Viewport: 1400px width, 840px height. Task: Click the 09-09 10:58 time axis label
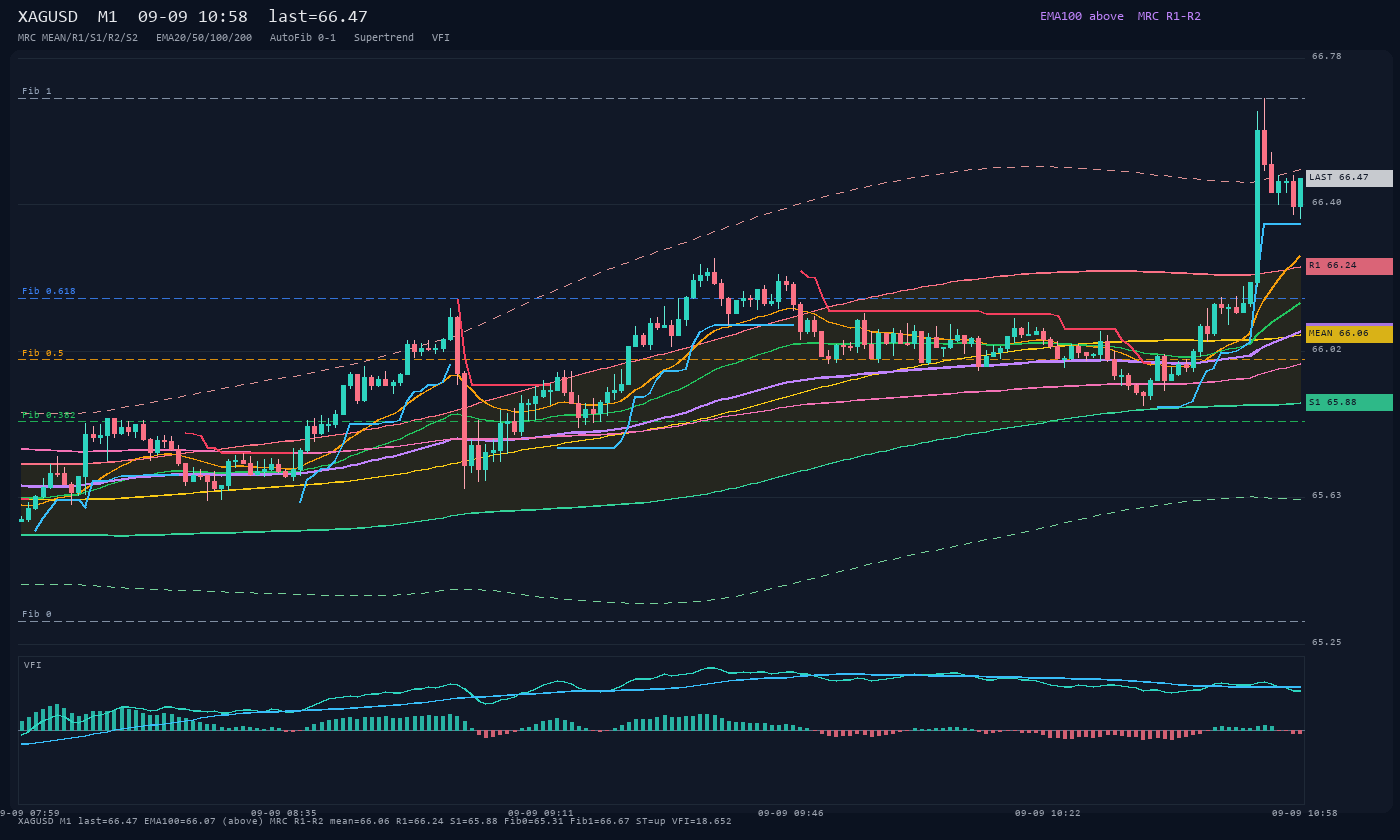pyautogui.click(x=1305, y=813)
